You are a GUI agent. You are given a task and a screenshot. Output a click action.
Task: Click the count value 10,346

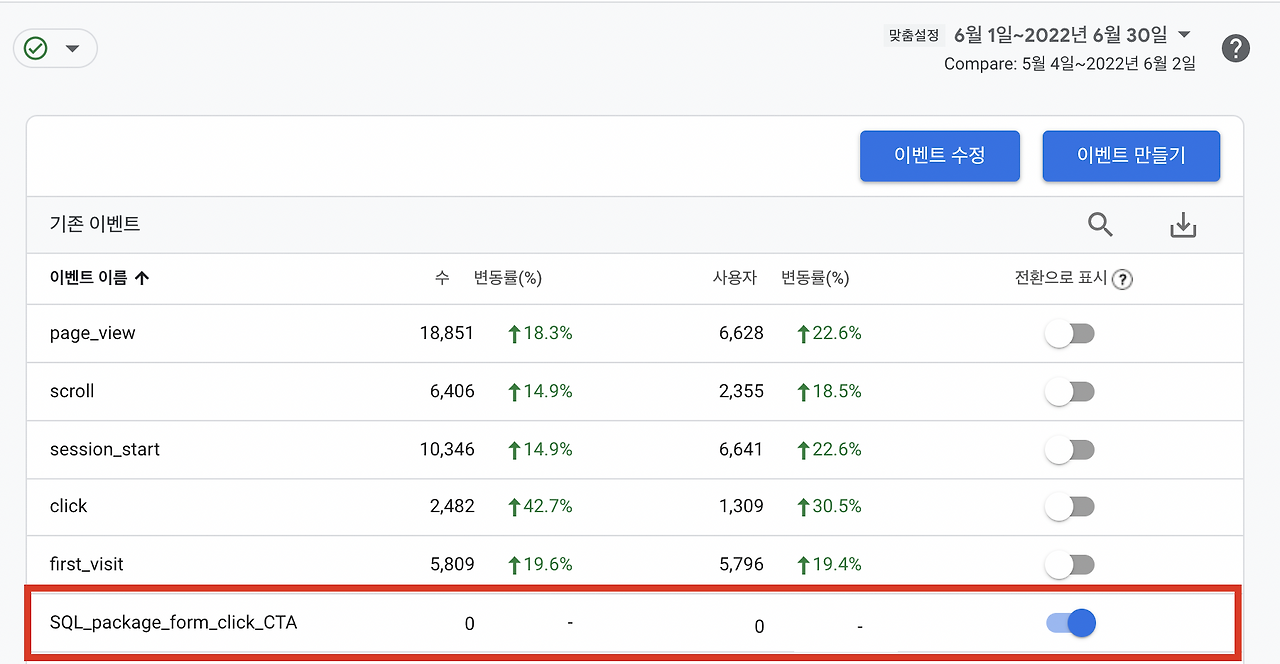[446, 449]
